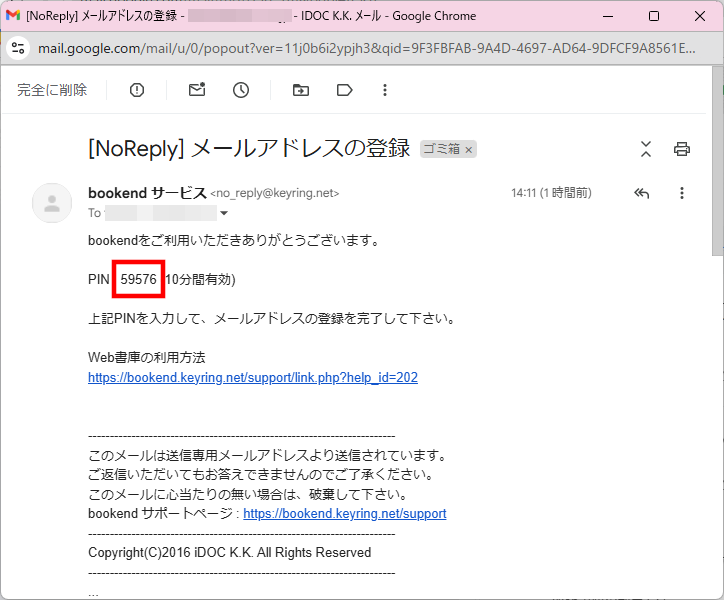Collapse all messages with the arrows icon
Viewport: 724px width, 600px height.
(x=646, y=149)
